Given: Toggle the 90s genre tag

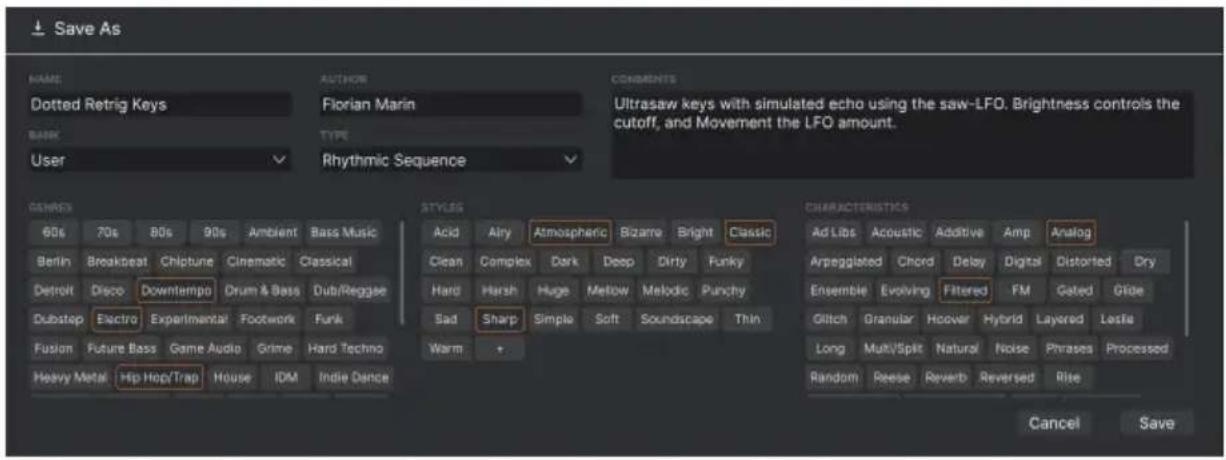Looking at the screenshot, I should tap(215, 232).
